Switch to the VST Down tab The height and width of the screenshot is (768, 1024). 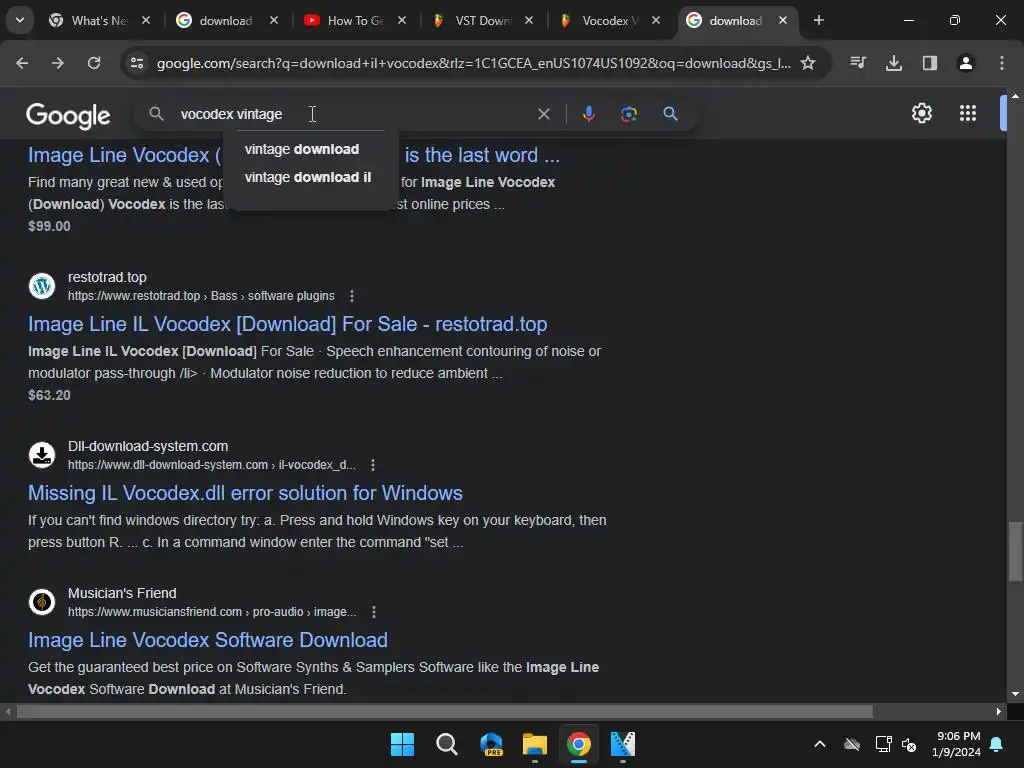(x=482, y=20)
